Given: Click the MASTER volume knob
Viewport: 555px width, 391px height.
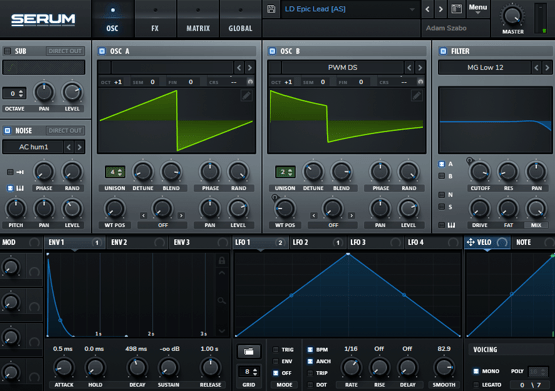Looking at the screenshot, I should (x=513, y=16).
